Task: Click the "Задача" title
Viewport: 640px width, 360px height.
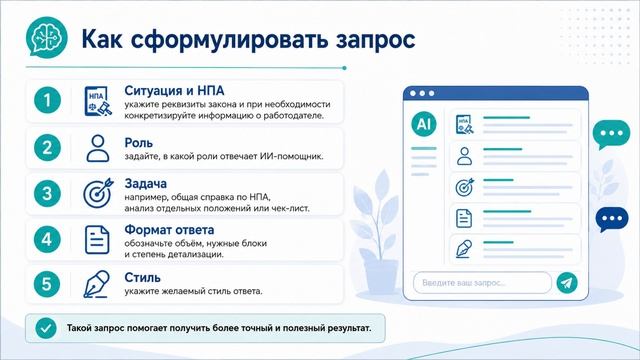Action: (145, 184)
